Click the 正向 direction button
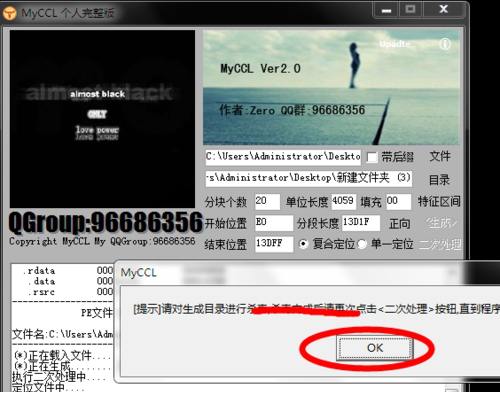This screenshot has height=407, width=500. click(399, 223)
